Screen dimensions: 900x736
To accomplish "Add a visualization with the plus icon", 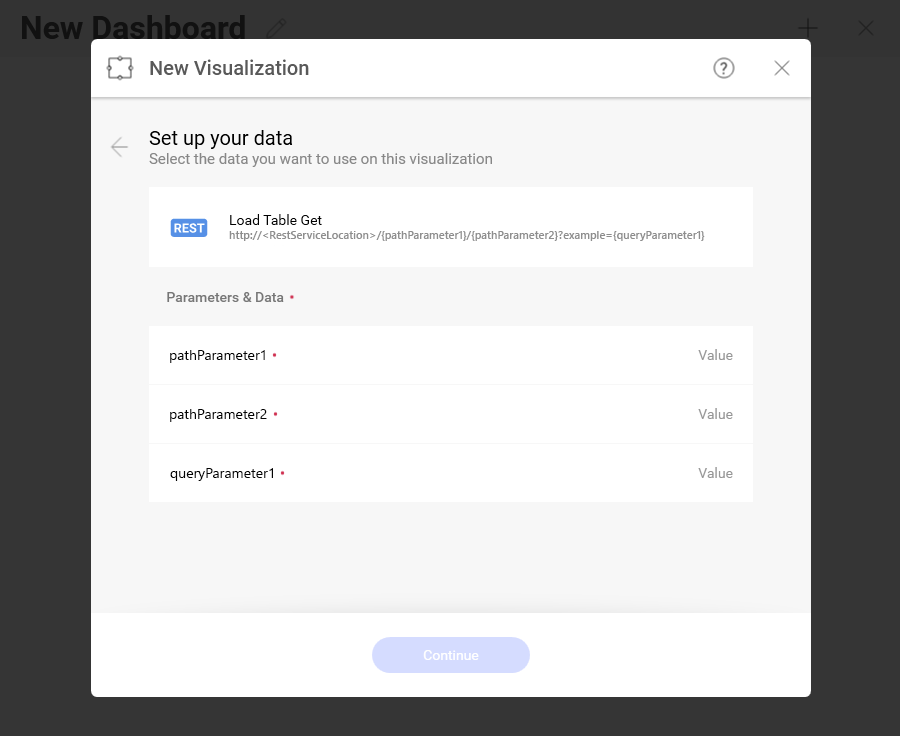I will coord(808,28).
